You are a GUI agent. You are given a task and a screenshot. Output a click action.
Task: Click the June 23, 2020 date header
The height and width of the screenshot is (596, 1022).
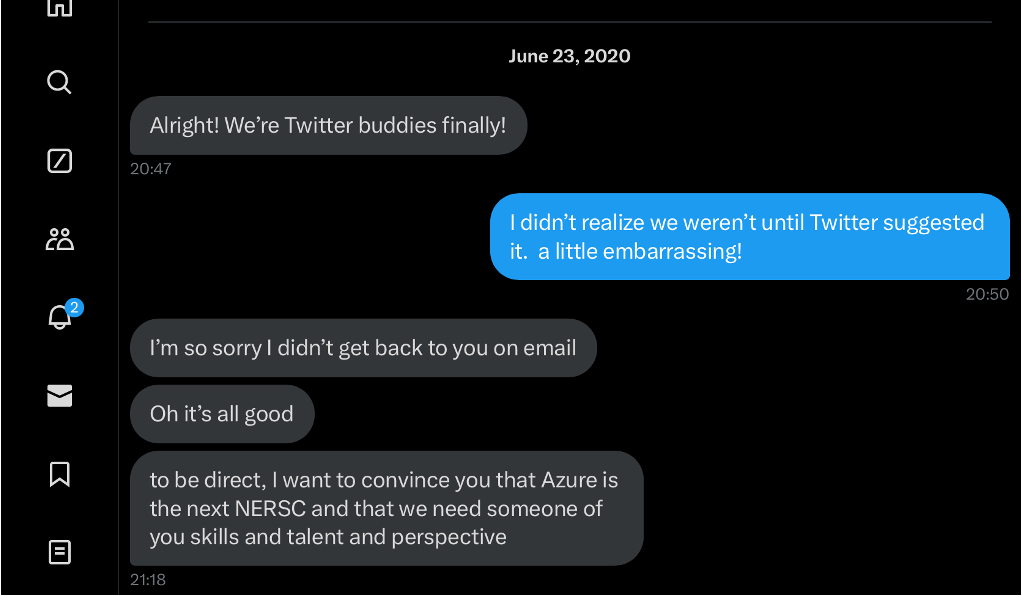569,56
